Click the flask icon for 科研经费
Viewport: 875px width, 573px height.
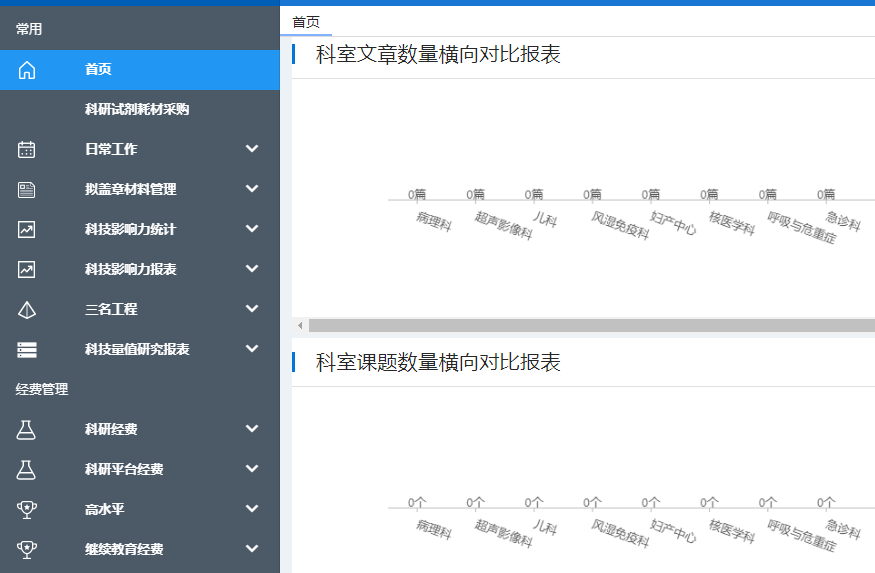[x=27, y=429]
